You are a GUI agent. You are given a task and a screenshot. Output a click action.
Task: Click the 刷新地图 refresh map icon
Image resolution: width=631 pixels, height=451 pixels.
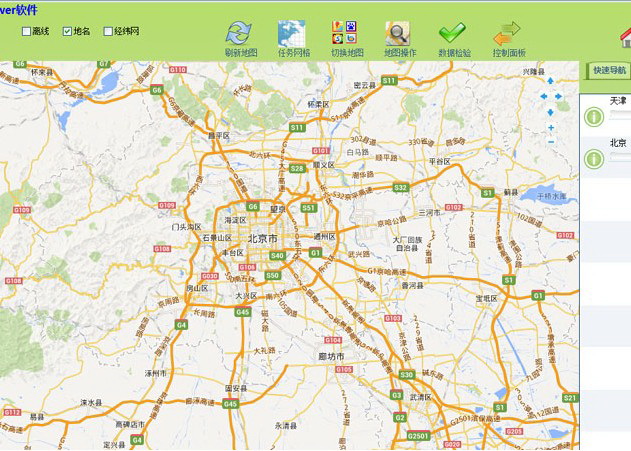(x=239, y=33)
